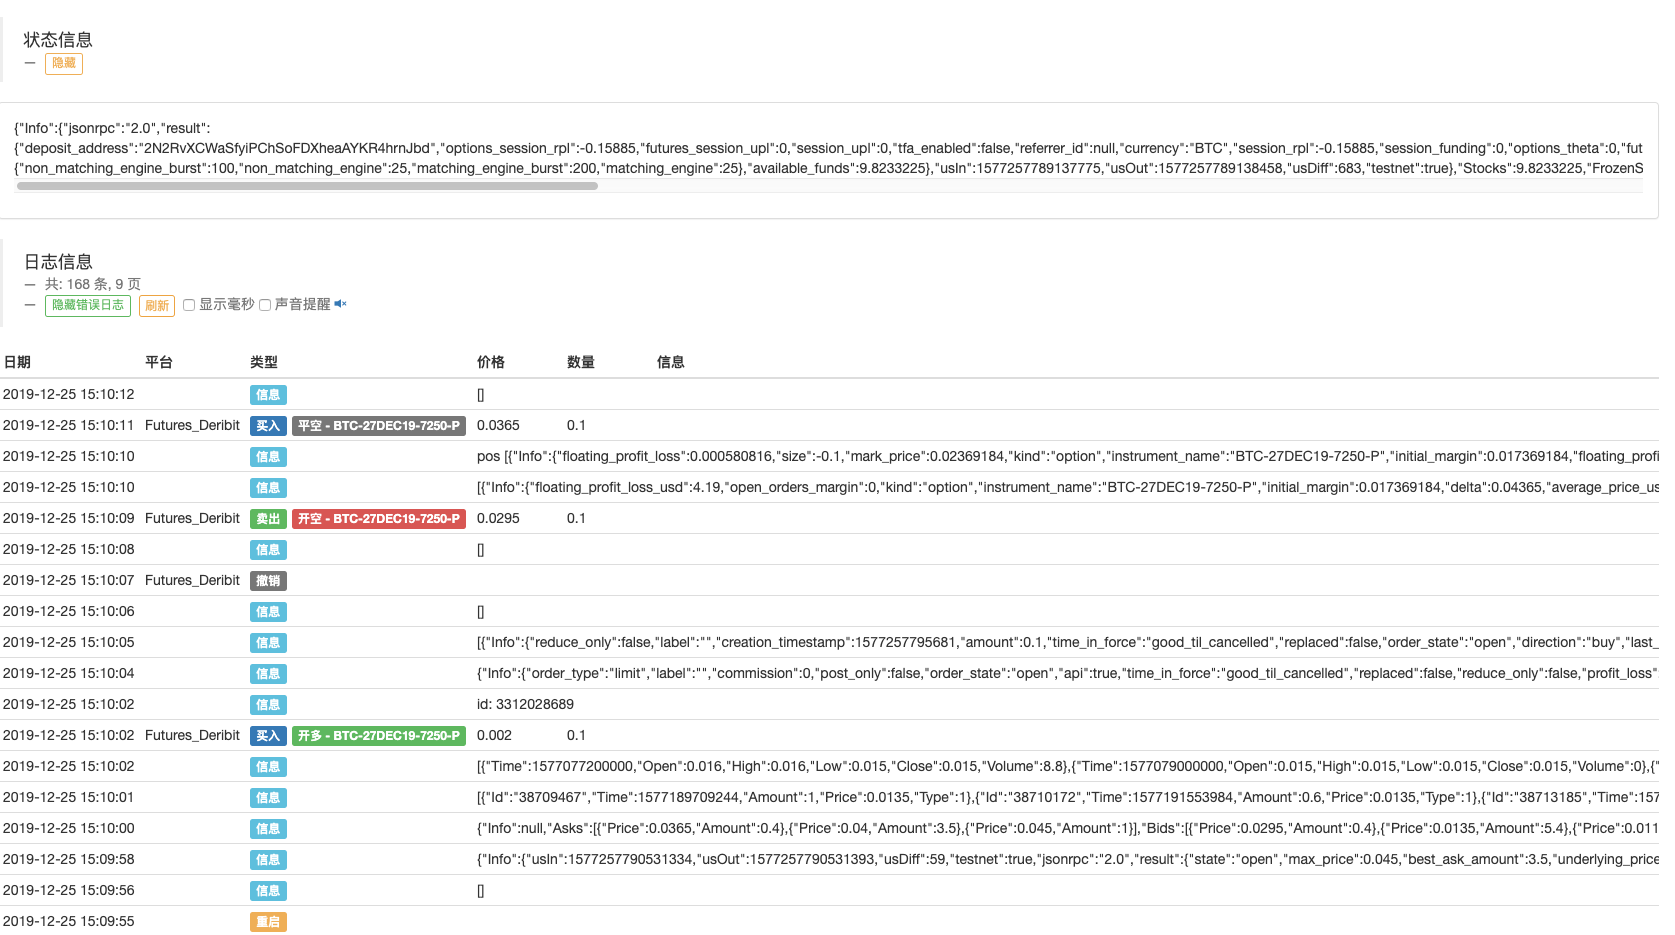Click quantity 0.1 in the 0.002 price row

tap(576, 735)
